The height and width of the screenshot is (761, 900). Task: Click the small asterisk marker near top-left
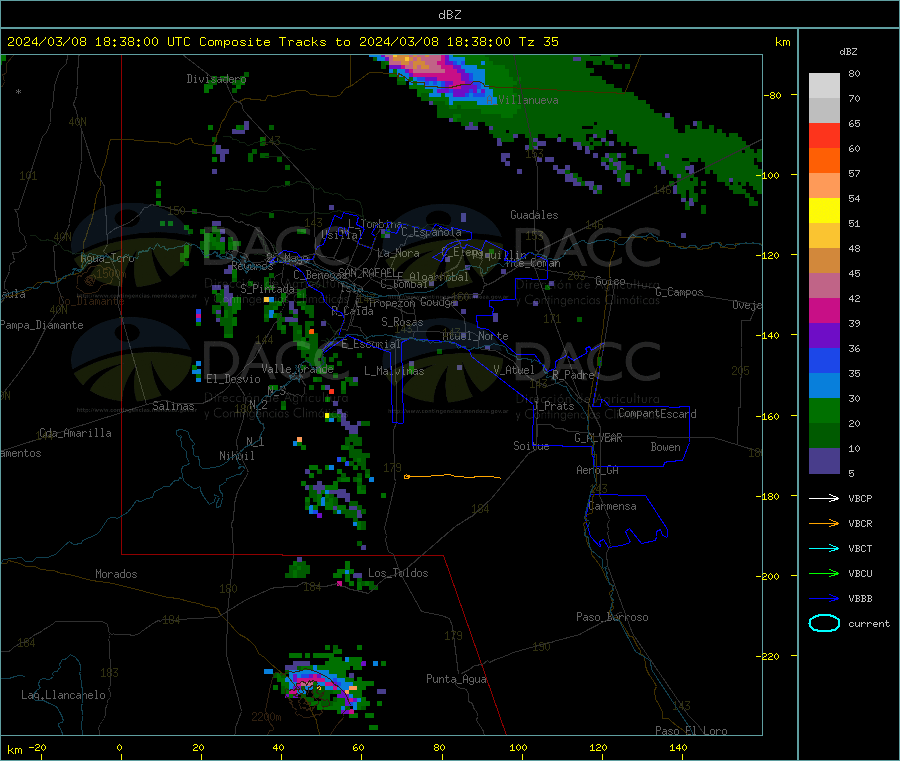[19, 92]
